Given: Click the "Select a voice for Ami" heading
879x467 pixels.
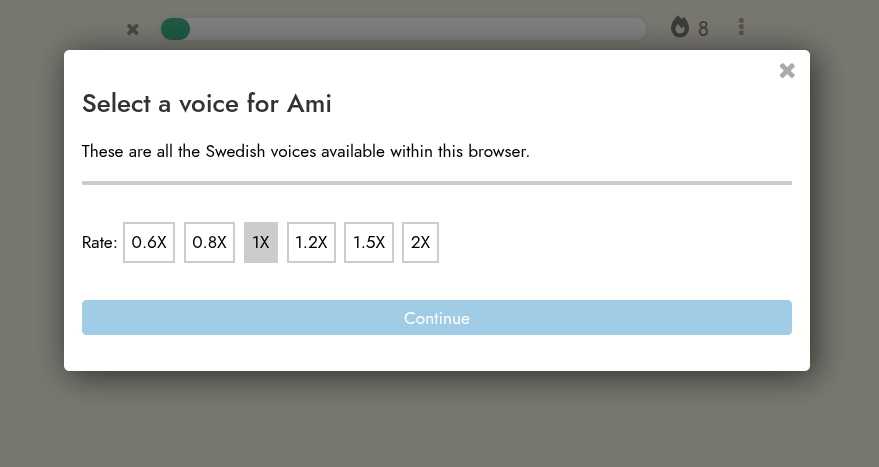Looking at the screenshot, I should click(x=206, y=103).
